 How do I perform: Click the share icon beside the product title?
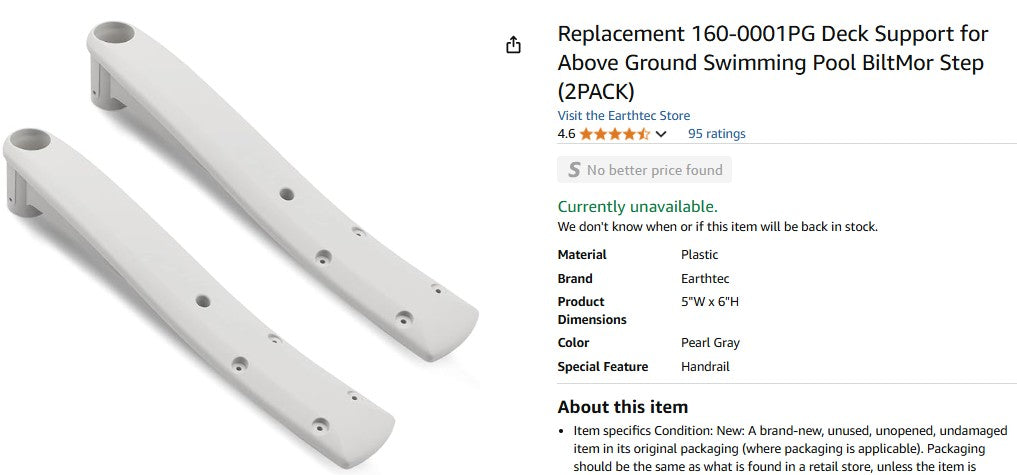coord(513,45)
